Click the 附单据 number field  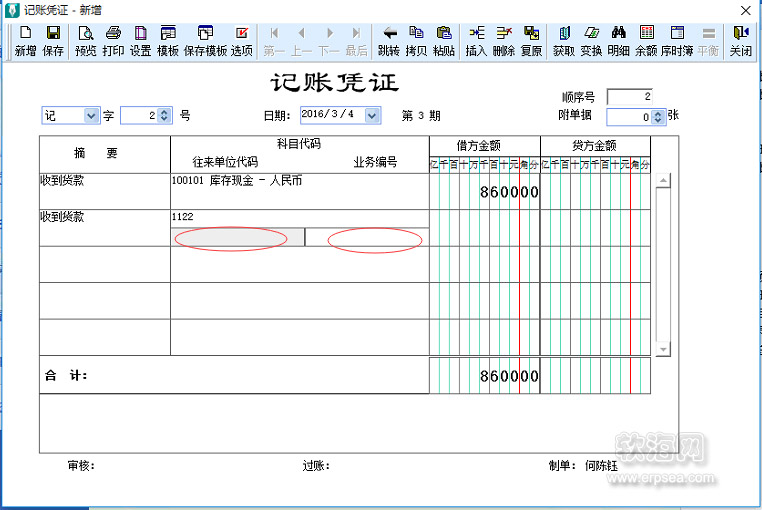(x=630, y=117)
